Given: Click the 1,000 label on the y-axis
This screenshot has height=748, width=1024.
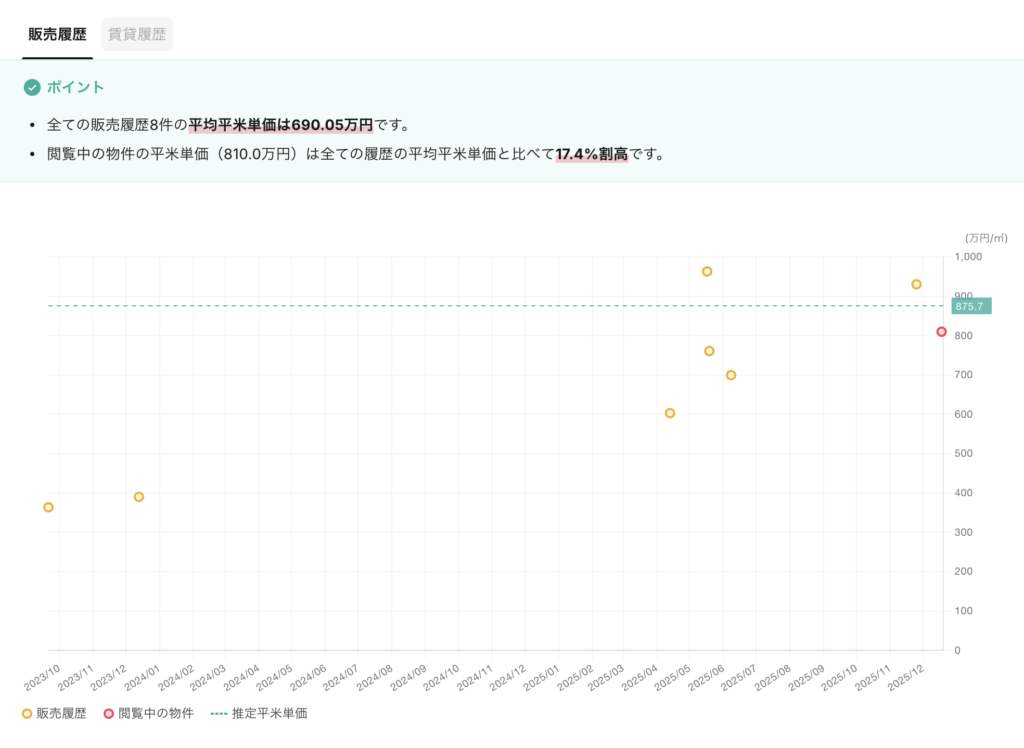Looking at the screenshot, I should [969, 257].
